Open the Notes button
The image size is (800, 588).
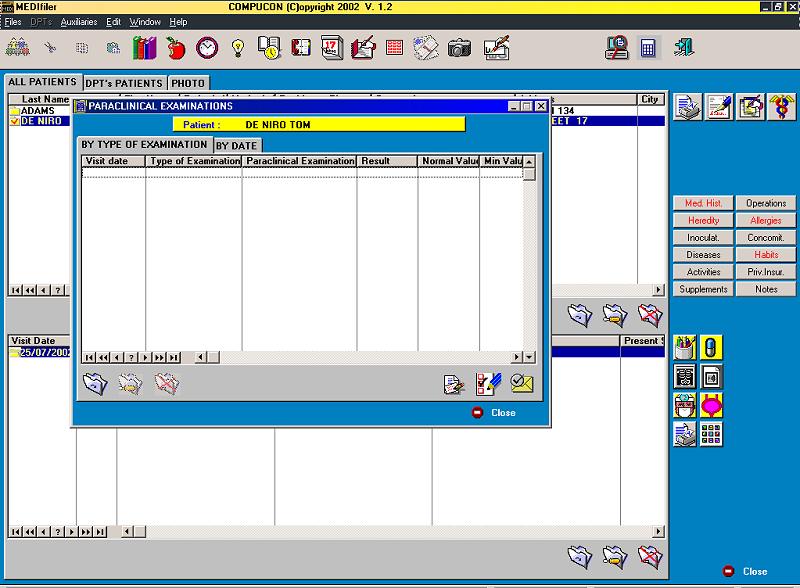[x=766, y=289]
